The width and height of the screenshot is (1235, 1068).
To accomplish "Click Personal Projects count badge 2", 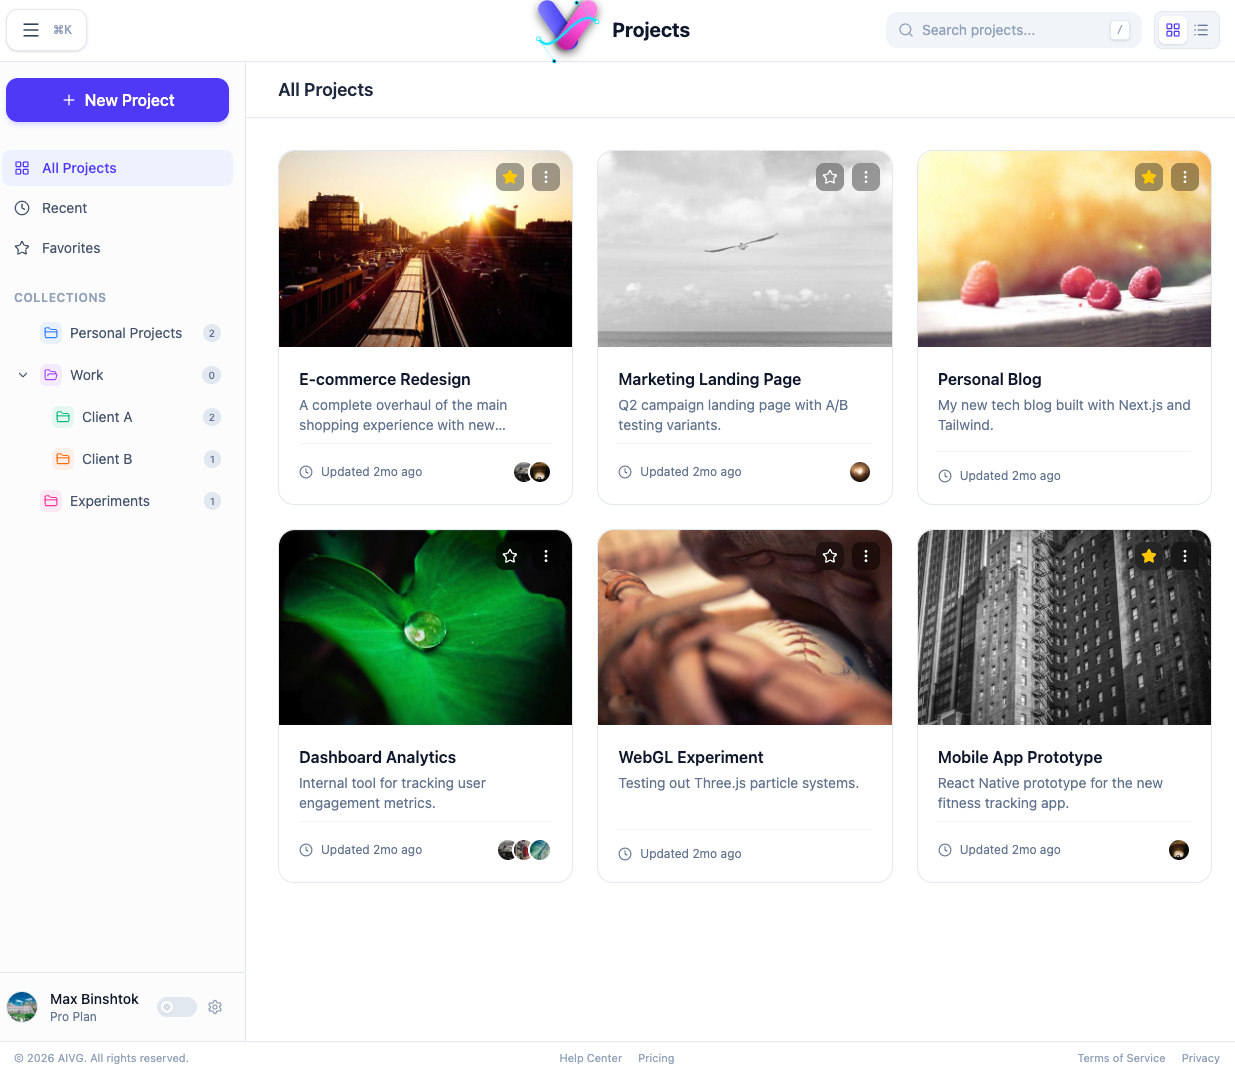I will (212, 333).
